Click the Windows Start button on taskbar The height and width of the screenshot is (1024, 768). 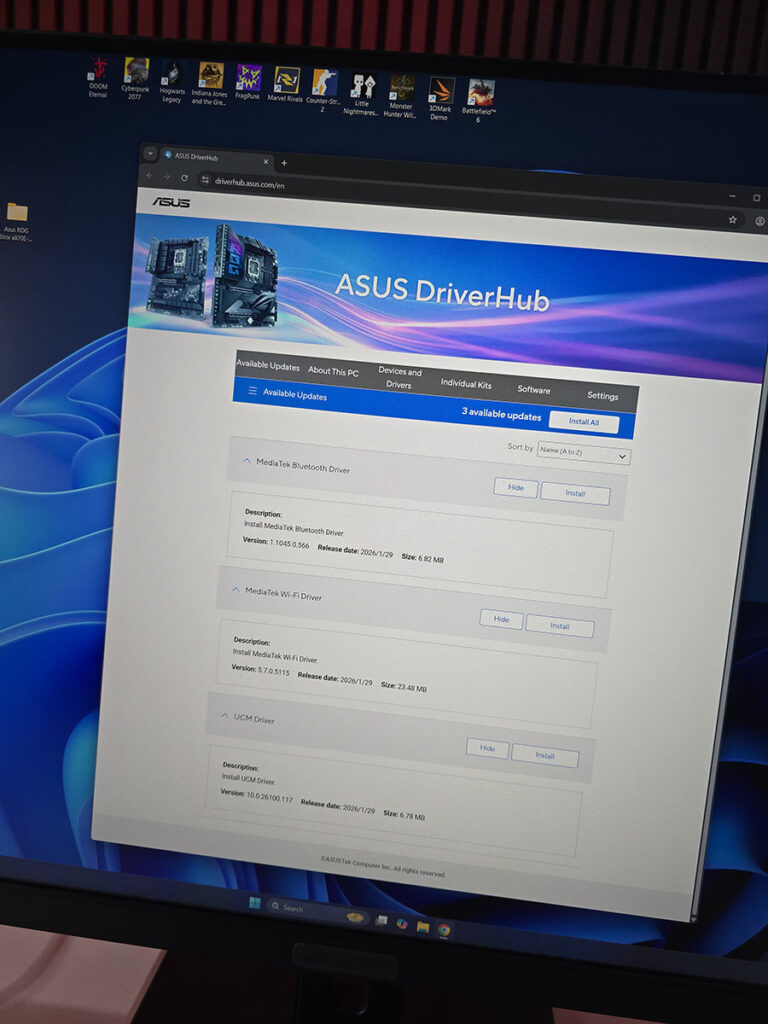[254, 903]
